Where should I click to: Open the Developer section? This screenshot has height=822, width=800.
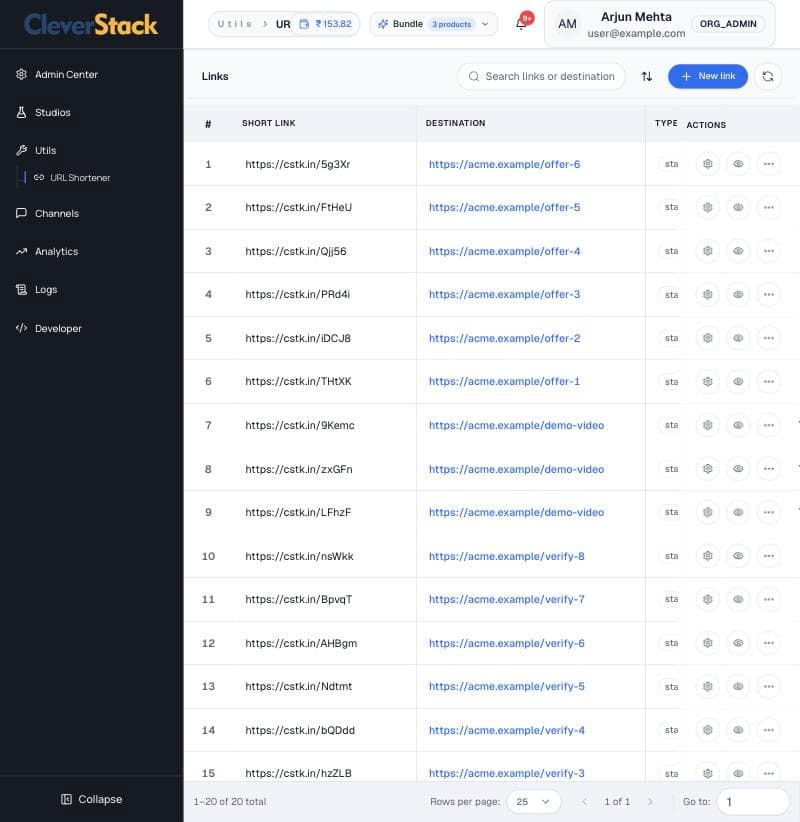tap(49, 328)
